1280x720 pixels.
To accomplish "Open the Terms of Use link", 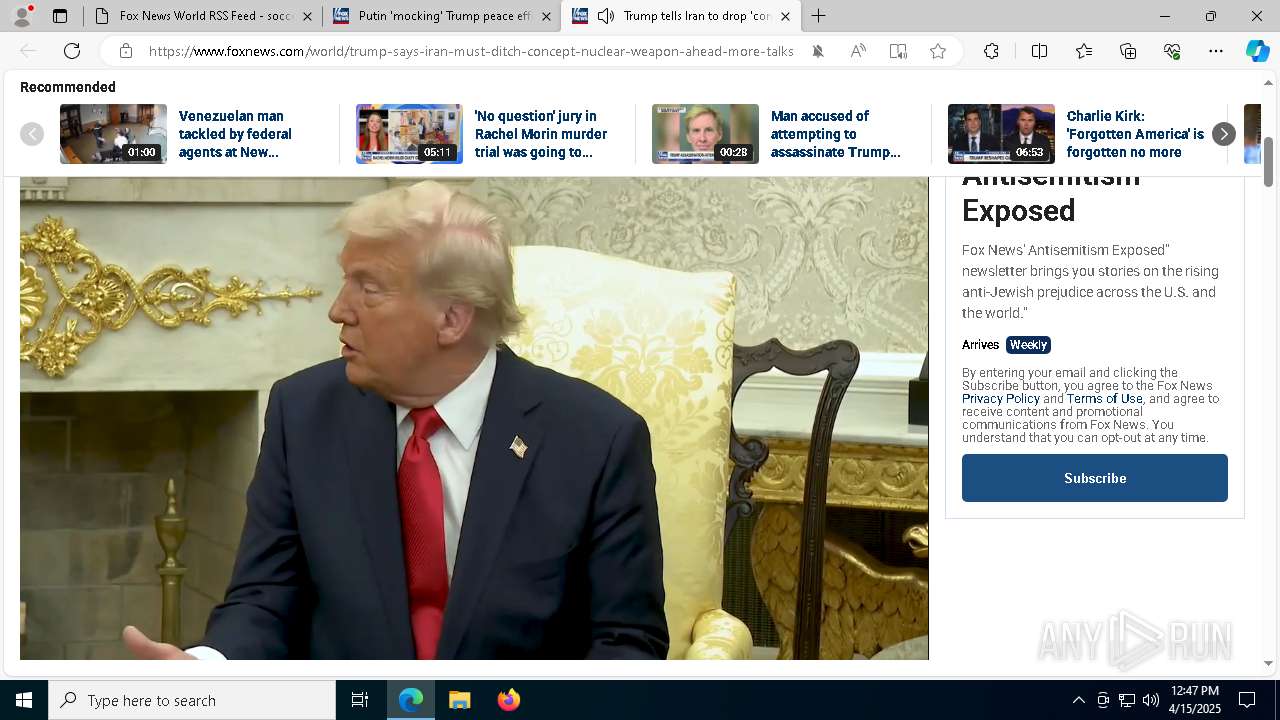I will [1105, 399].
